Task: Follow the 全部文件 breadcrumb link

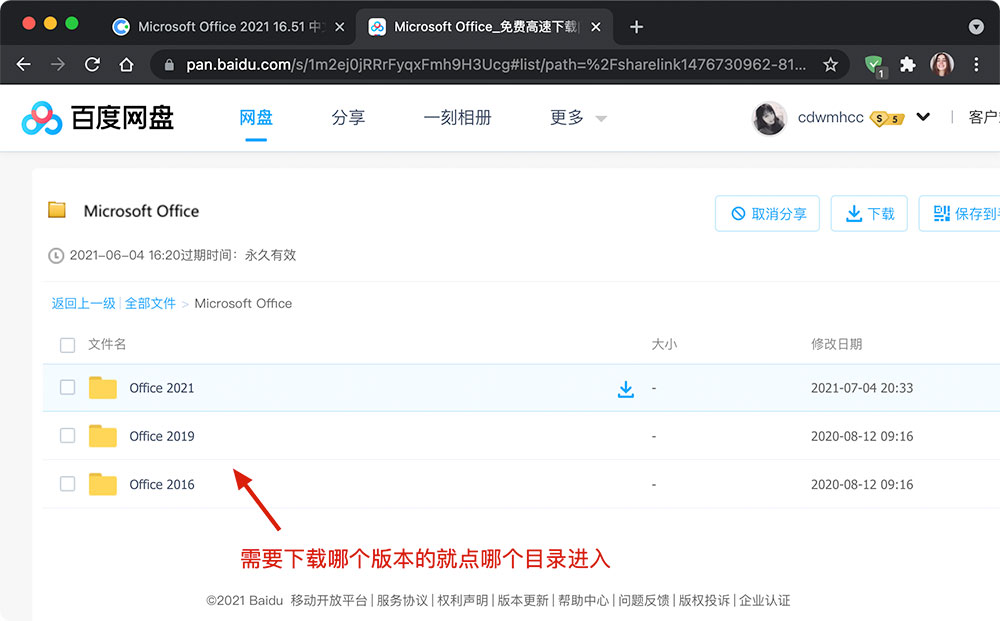Action: point(150,303)
